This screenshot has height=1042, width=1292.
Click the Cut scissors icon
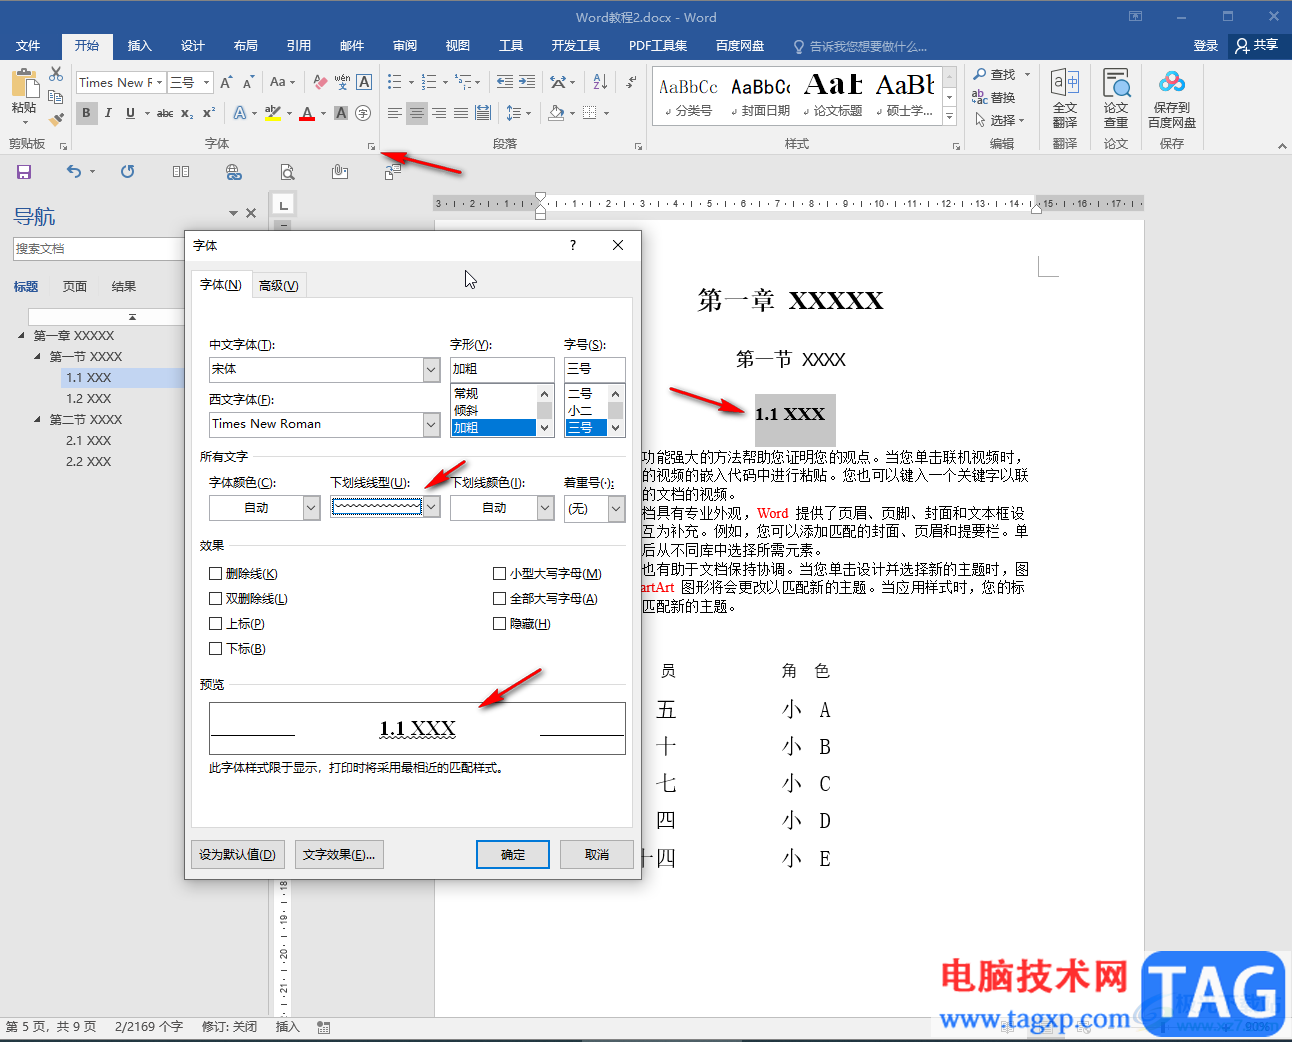pos(56,75)
